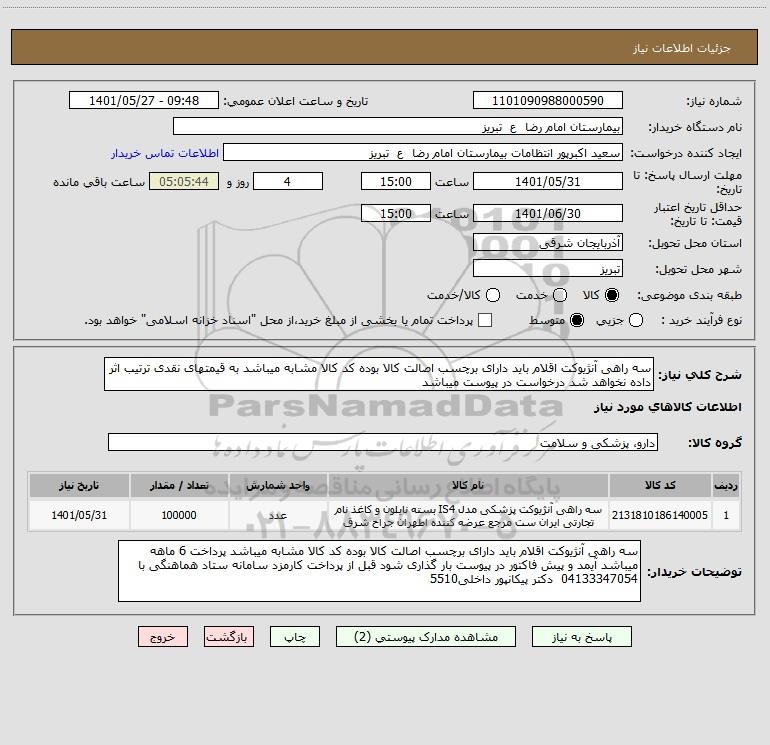Click the delivery city تبریز field
Screen dimensions: 770x745
[548, 269]
